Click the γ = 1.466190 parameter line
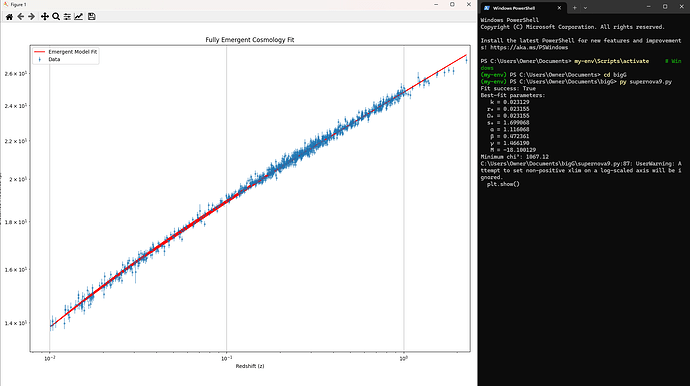The image size is (690, 386). 510,143
